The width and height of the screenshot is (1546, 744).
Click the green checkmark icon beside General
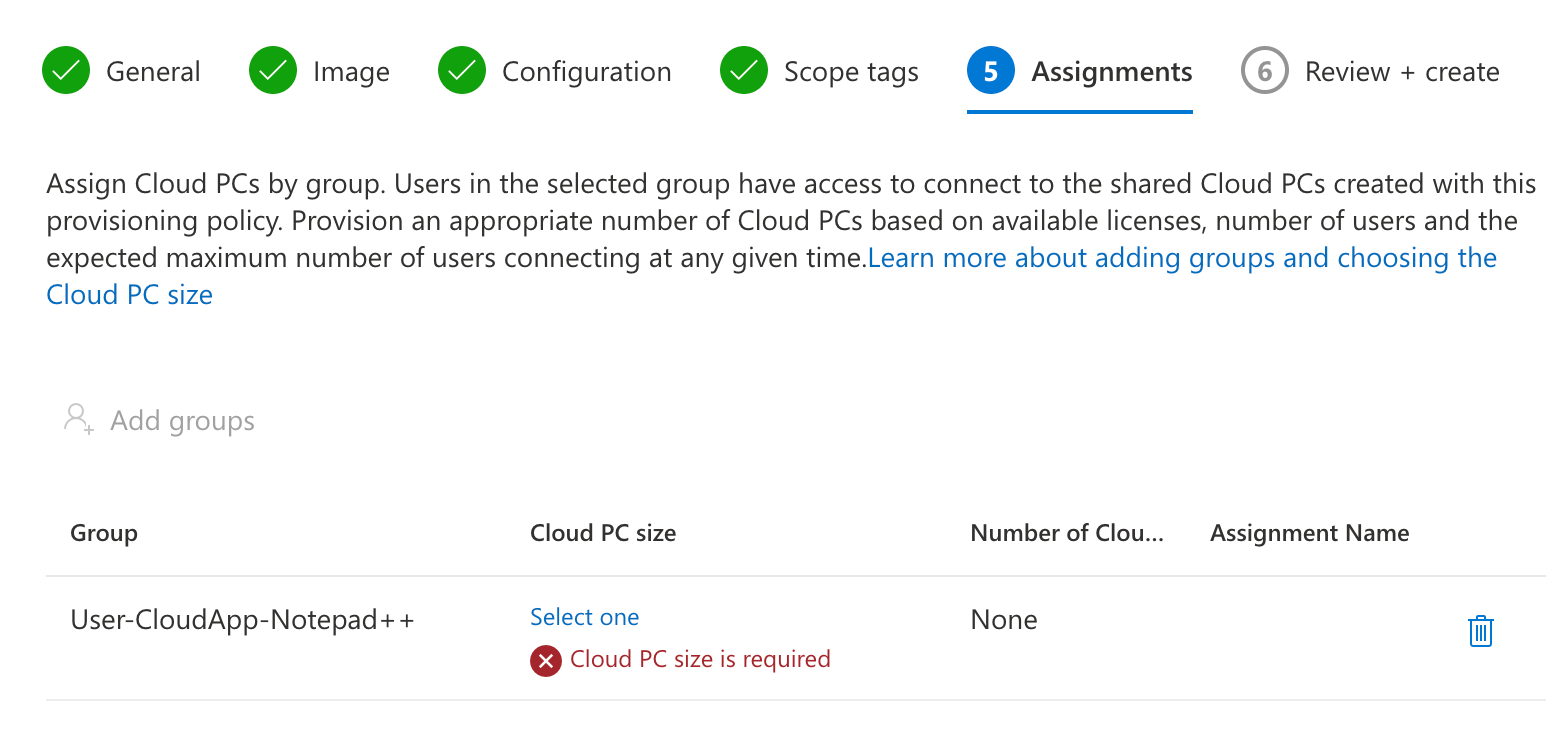click(x=66, y=72)
